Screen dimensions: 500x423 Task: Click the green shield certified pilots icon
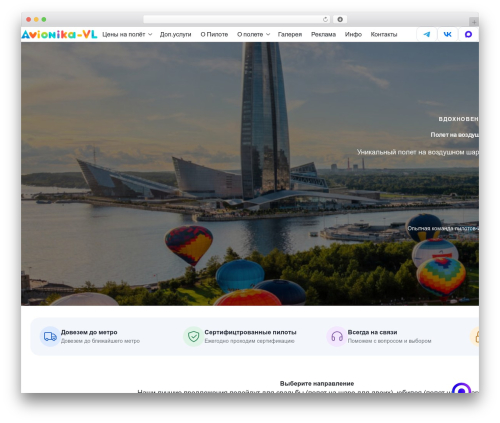coord(193,336)
